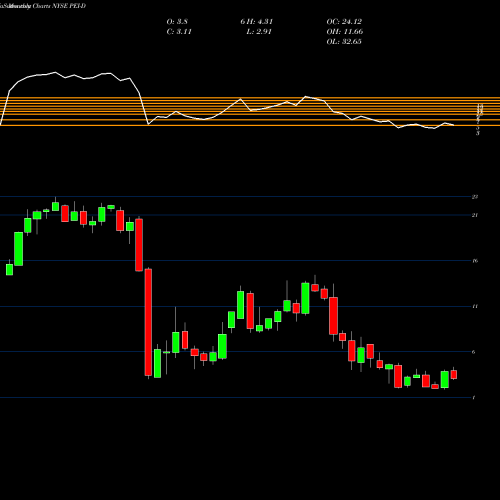Click the price axis label 6
This screenshot has height=500, width=500.
tap(474, 352)
